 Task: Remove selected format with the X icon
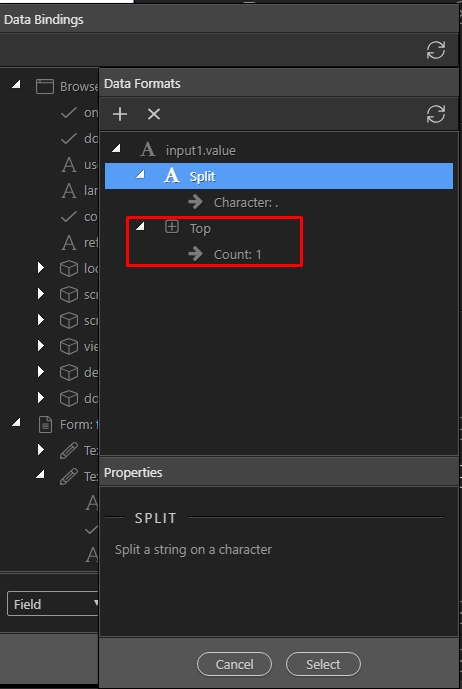pos(154,114)
